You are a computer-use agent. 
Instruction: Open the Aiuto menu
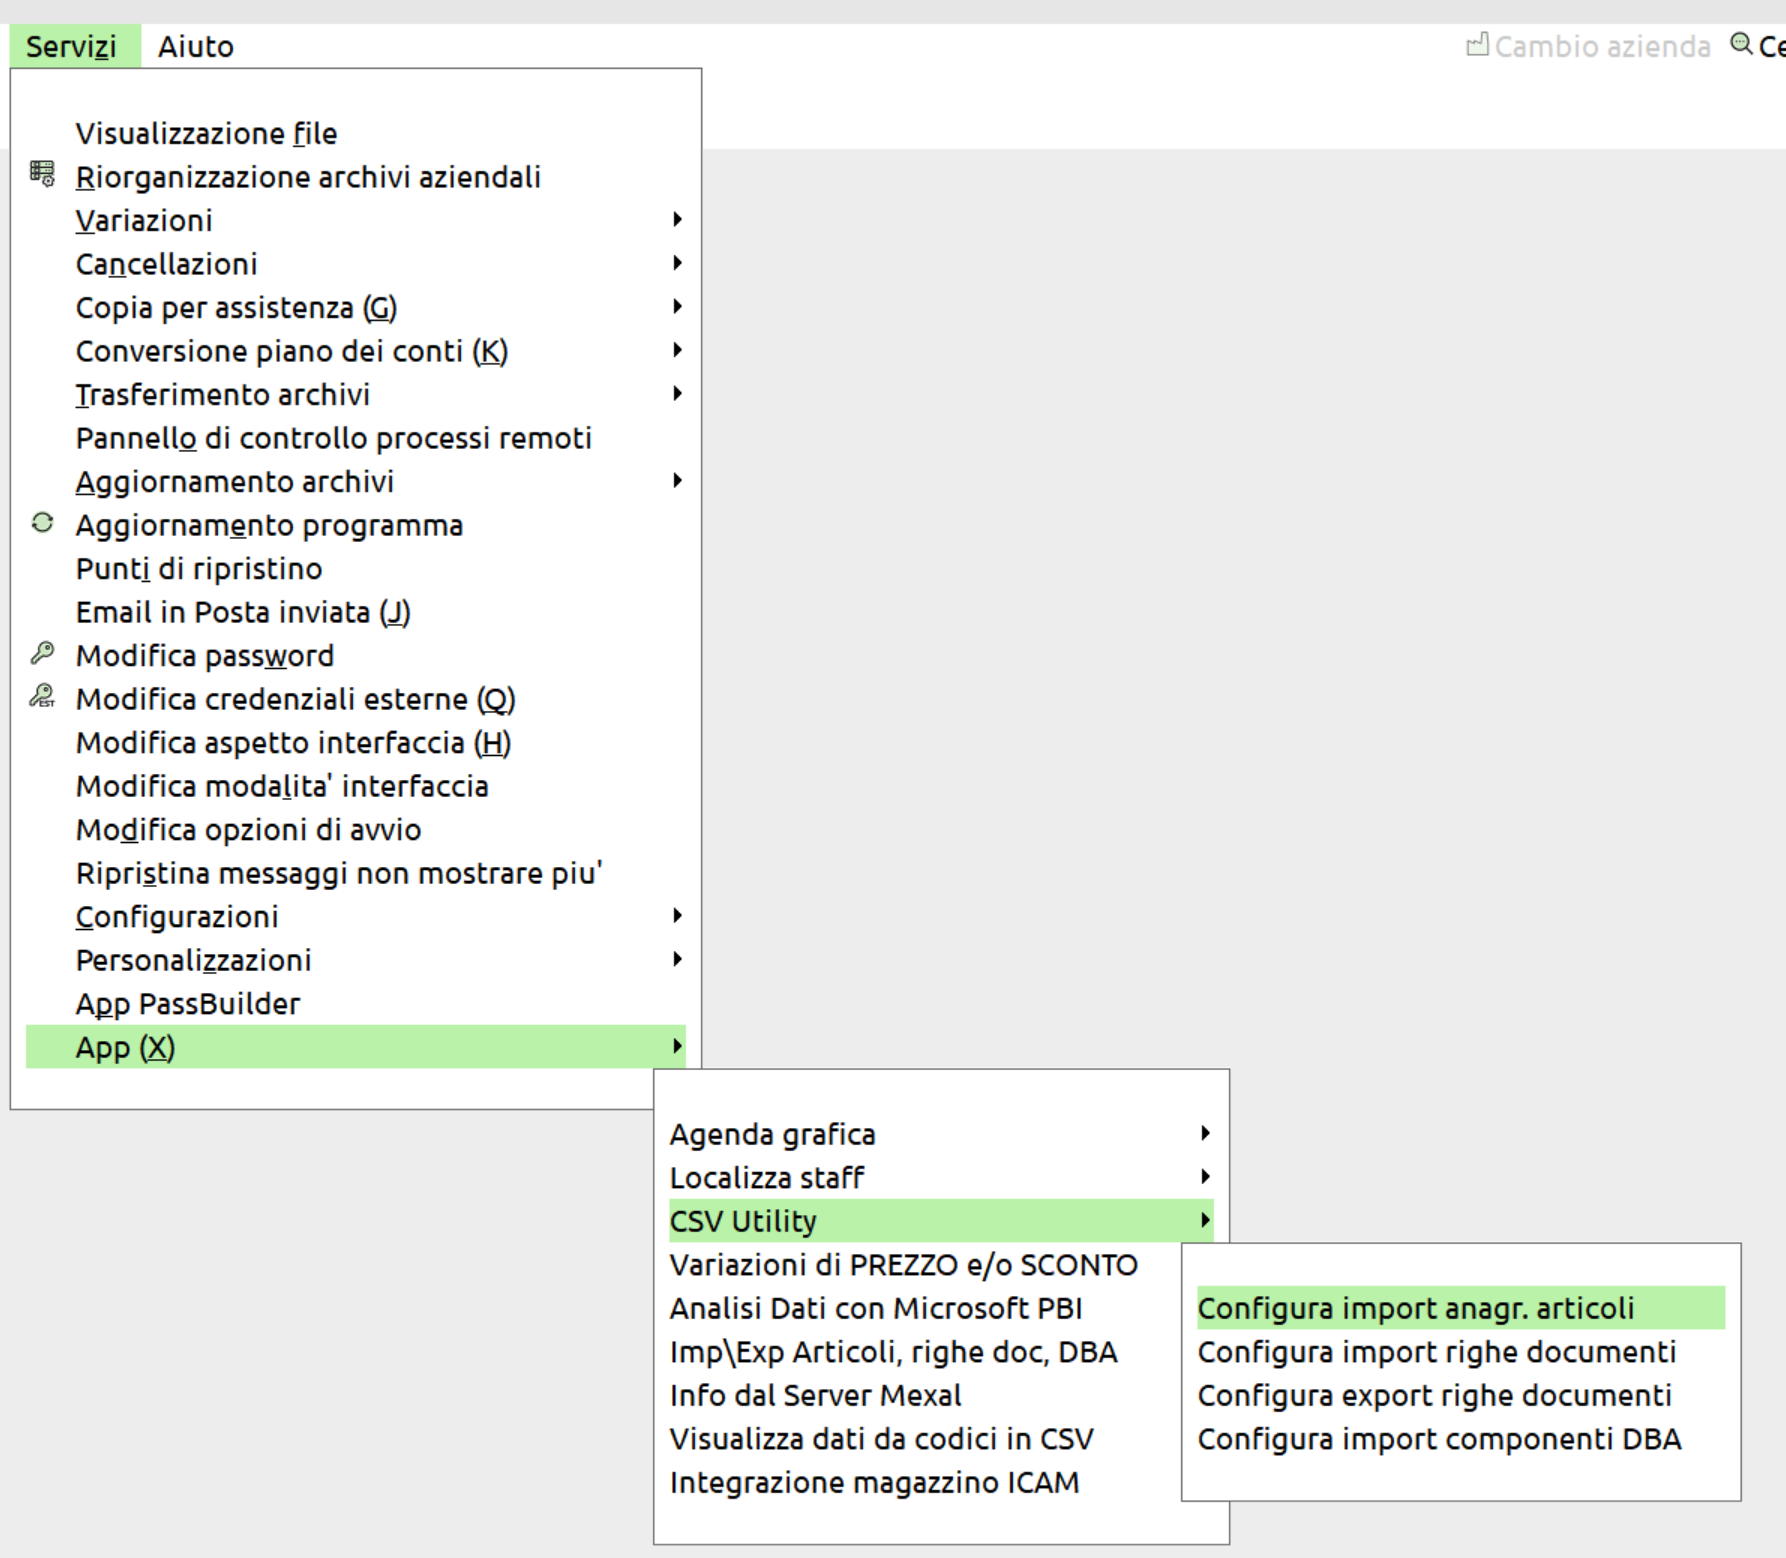point(196,47)
